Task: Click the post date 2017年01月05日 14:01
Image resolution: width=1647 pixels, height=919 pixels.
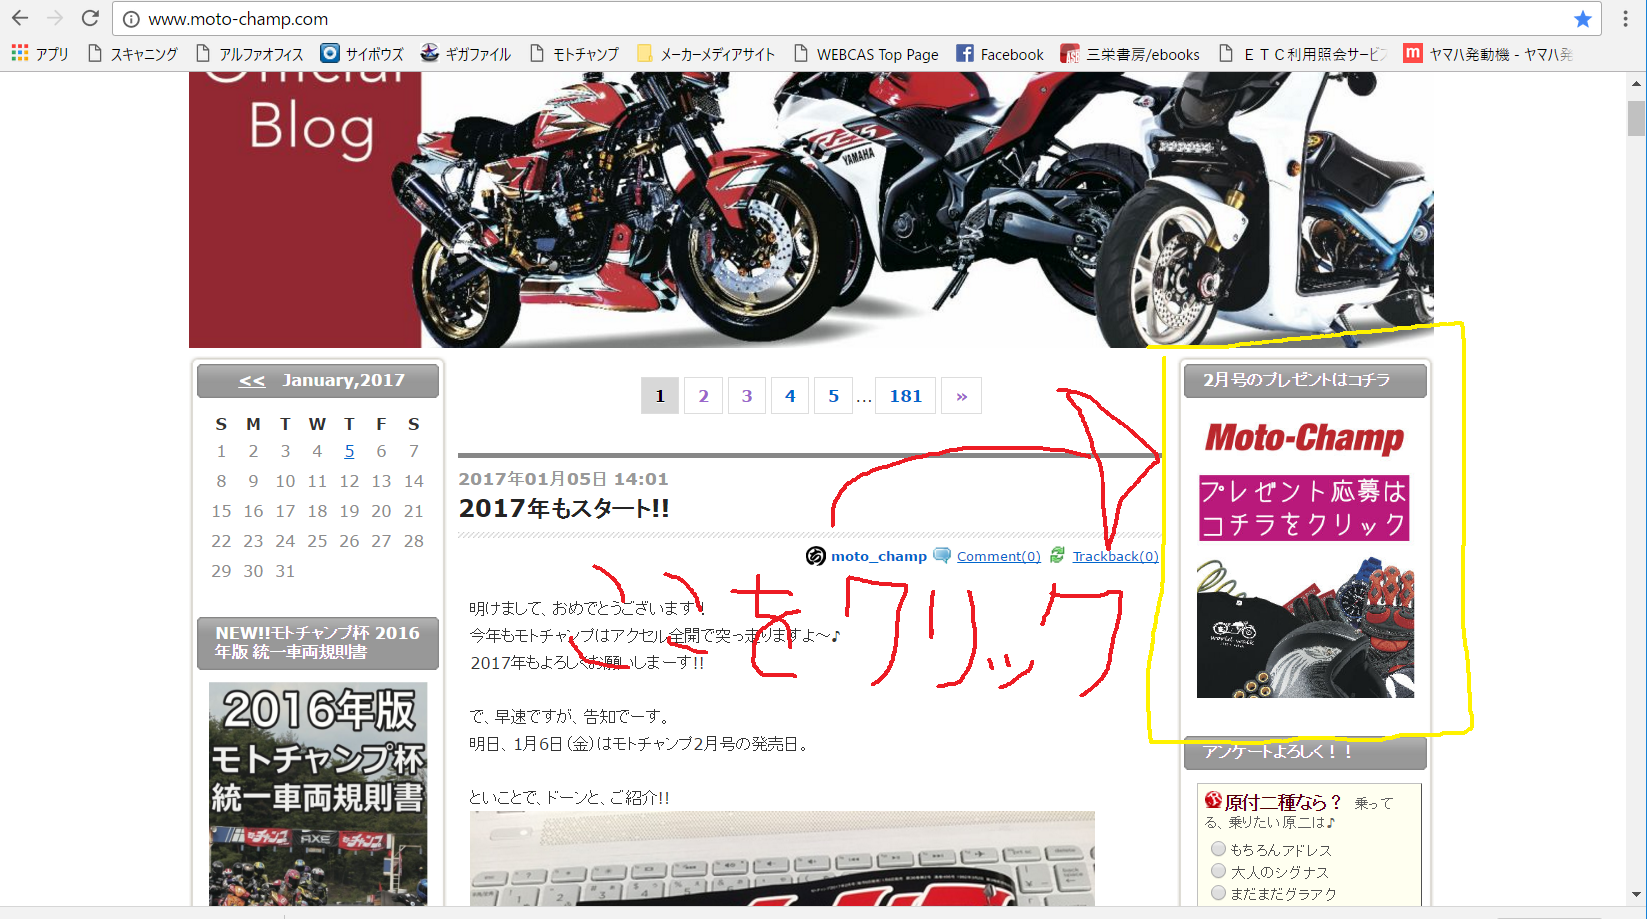Action: (563, 479)
